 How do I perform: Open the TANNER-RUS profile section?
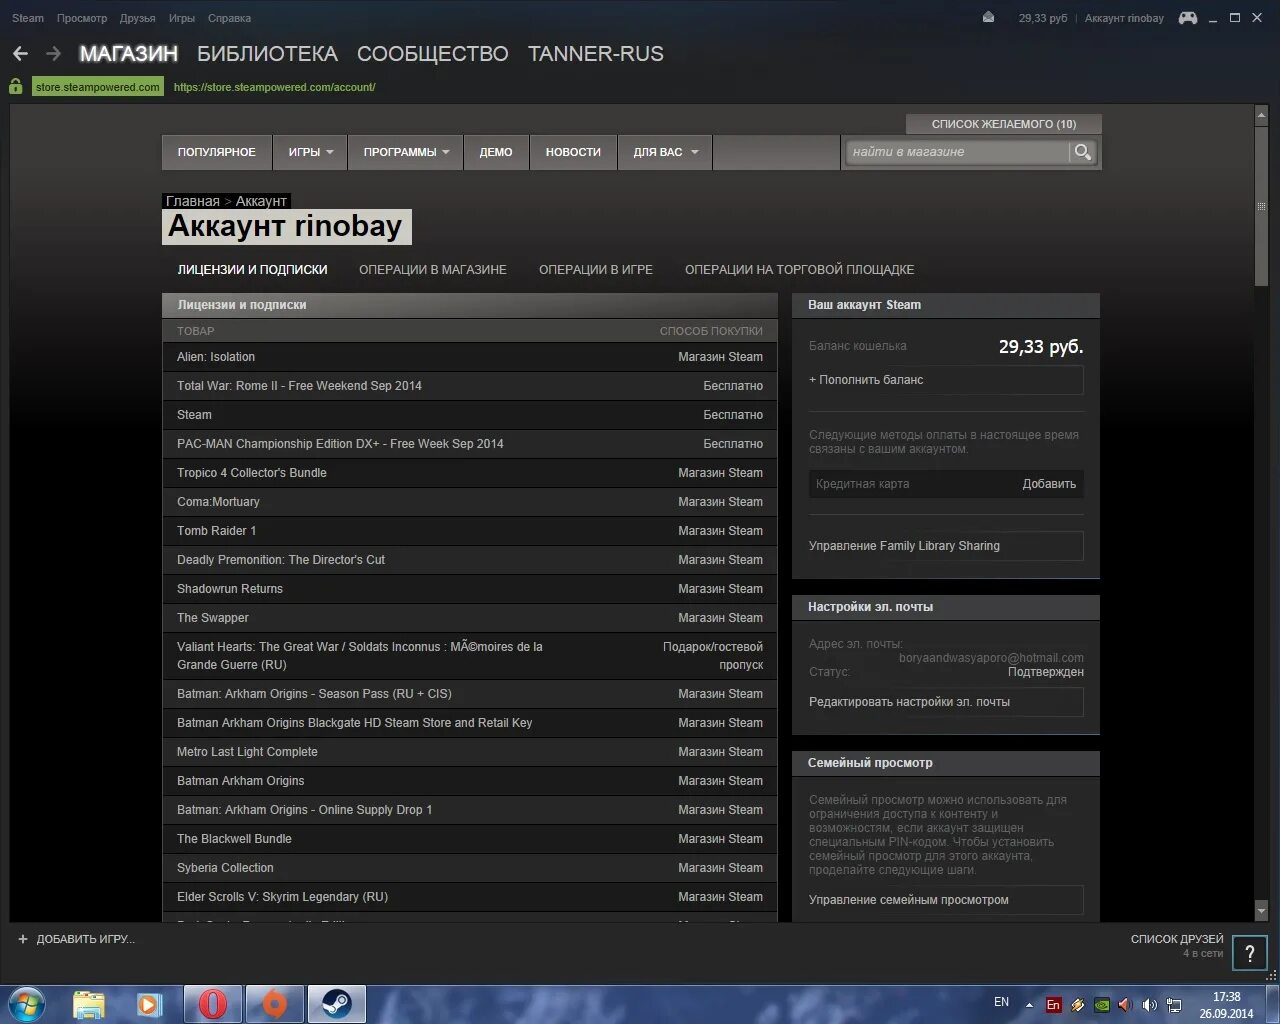(x=596, y=54)
